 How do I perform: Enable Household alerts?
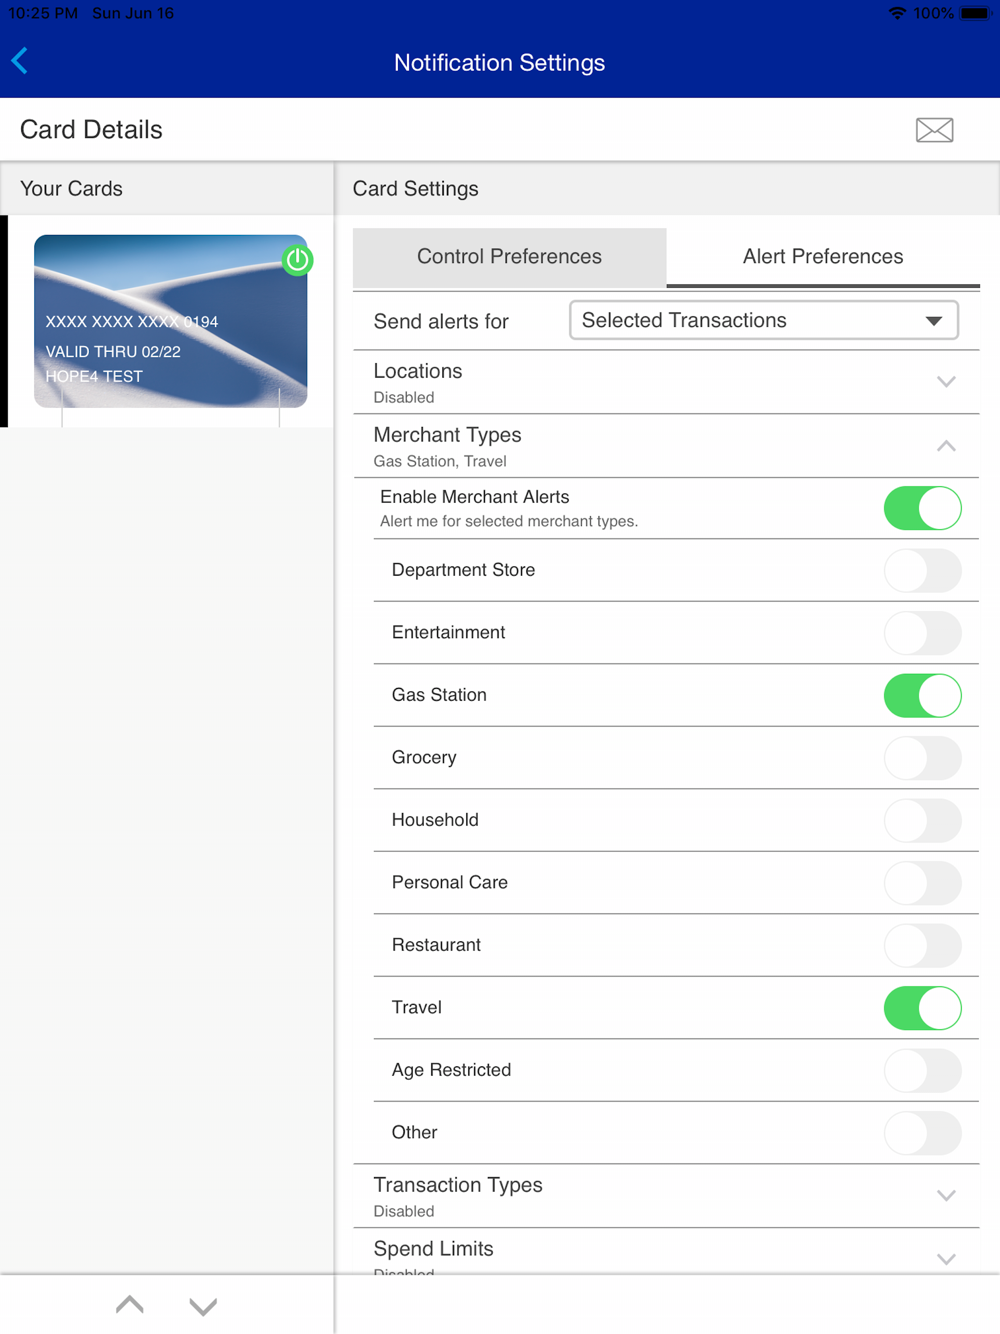point(922,820)
